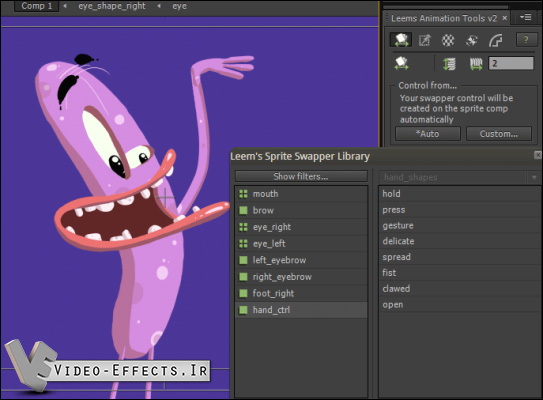Click the green square beside foot_right
This screenshot has width=543, height=400.
[243, 293]
